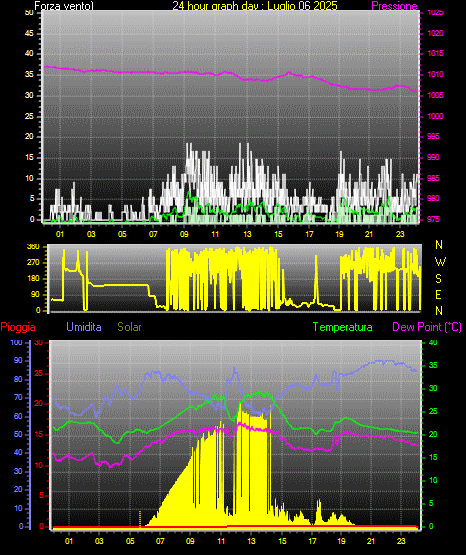Click the Pressione legend label
This screenshot has height=555, width=466.
tap(394, 6)
